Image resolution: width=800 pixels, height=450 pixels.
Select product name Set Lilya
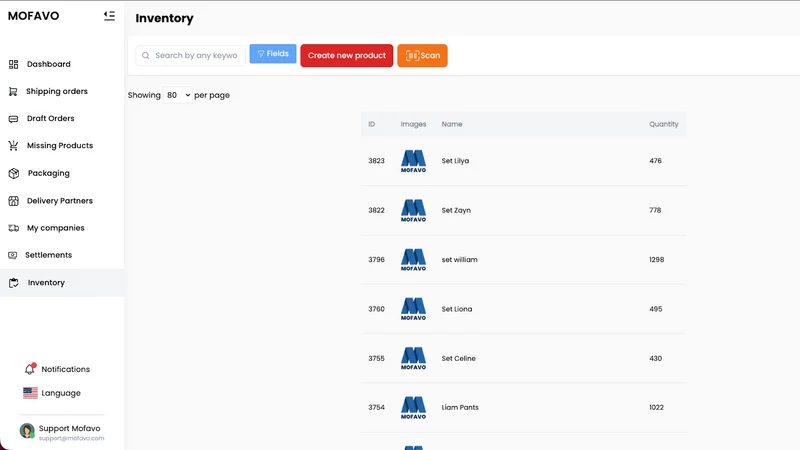(455, 161)
